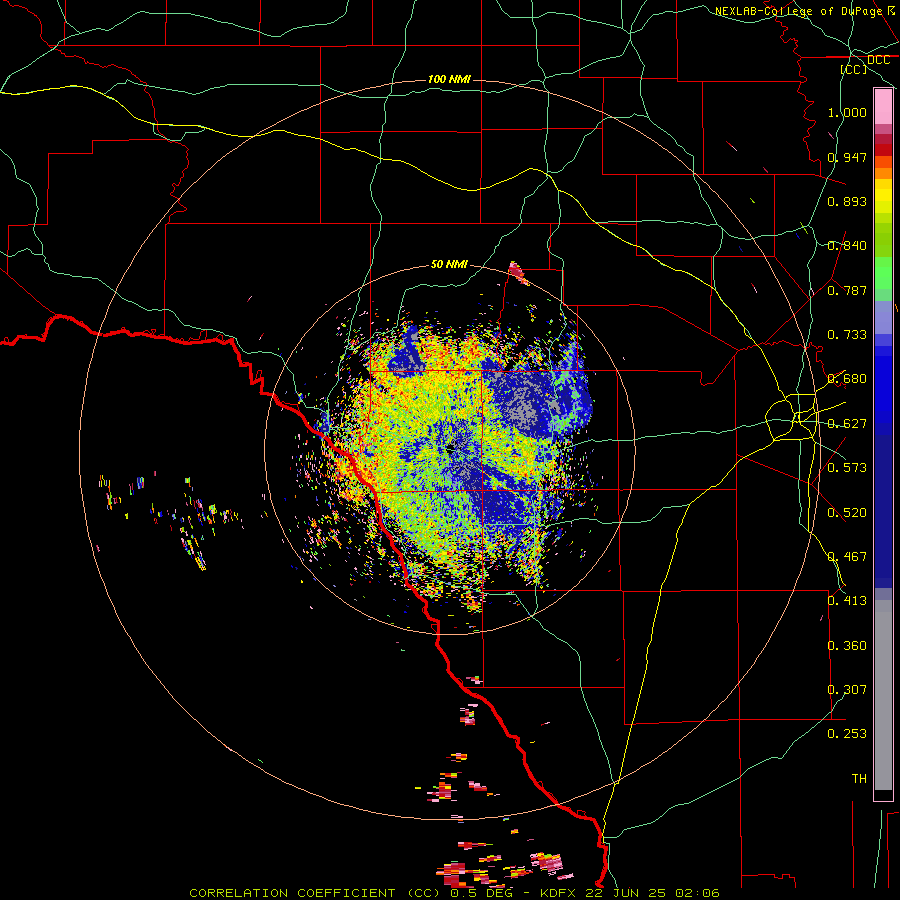Click the 0.253 scale value
Viewport: 900px width, 900px height.
click(x=847, y=734)
